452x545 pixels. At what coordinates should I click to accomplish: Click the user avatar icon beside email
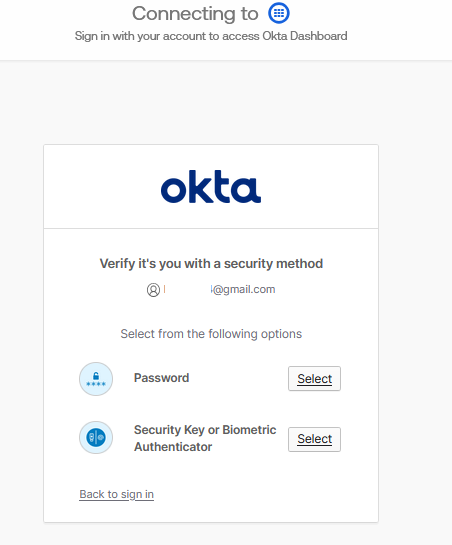coord(153,290)
